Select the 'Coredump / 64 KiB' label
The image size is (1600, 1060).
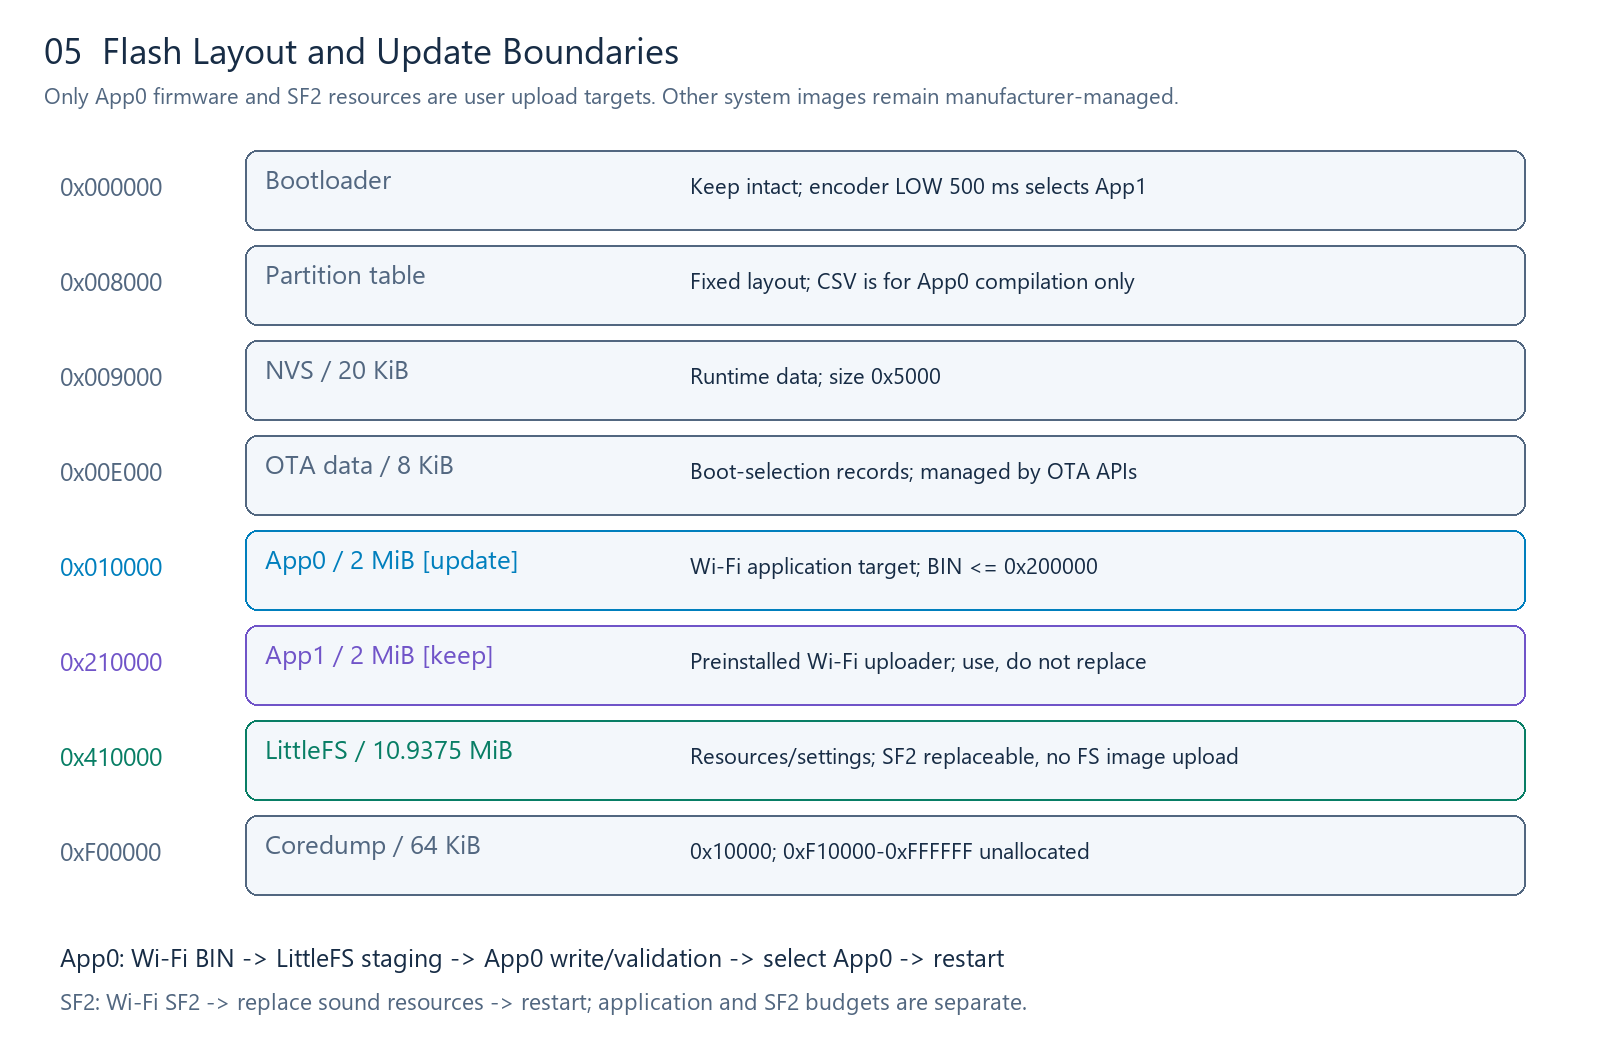pos(373,846)
